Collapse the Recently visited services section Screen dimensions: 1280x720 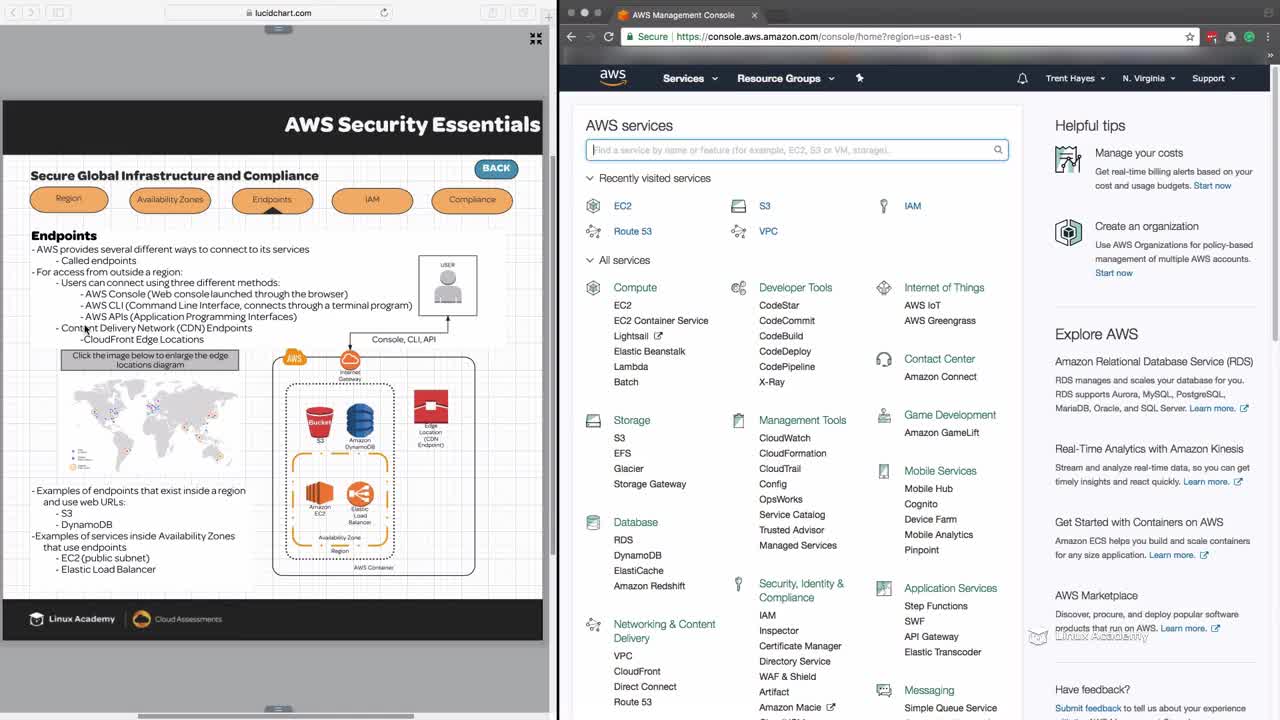[x=590, y=178]
